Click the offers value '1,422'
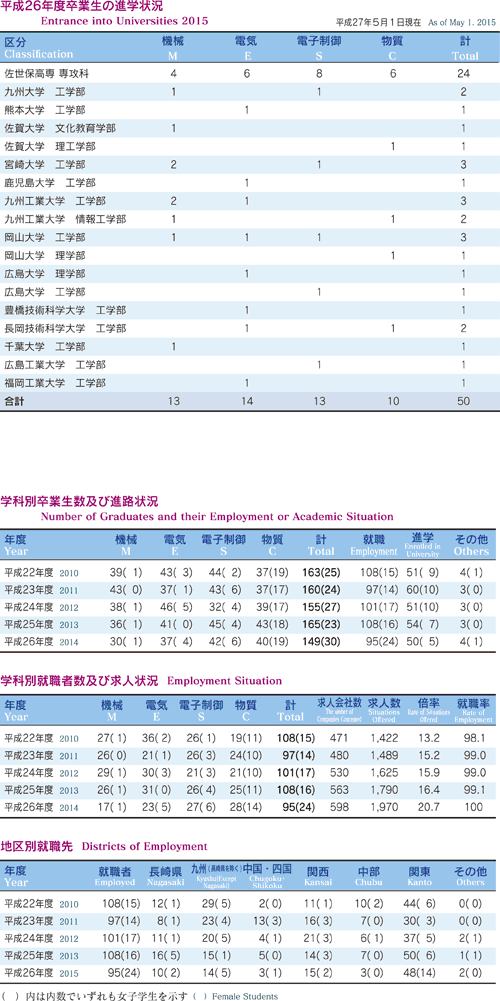The image size is (500, 1001). click(x=384, y=738)
